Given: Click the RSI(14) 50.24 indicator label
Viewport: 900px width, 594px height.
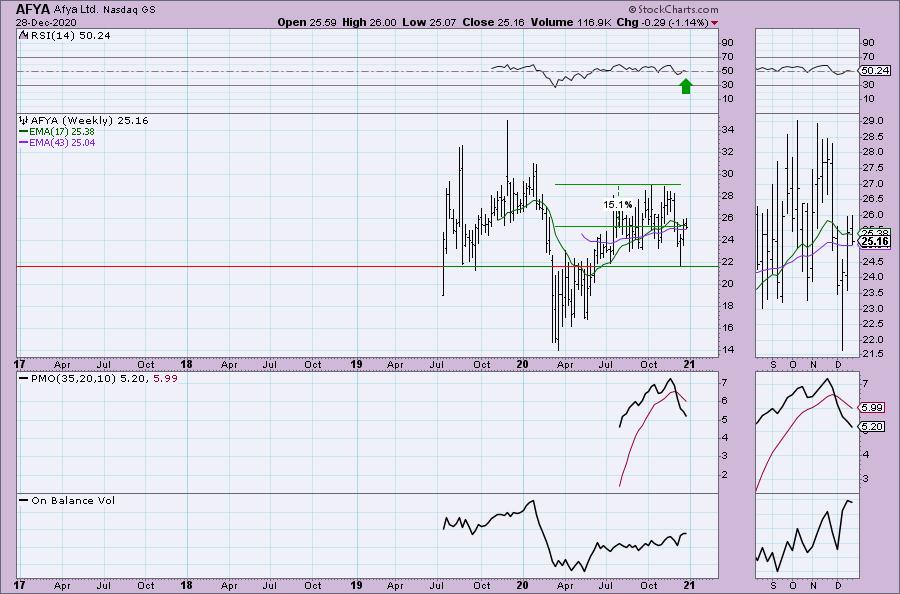Looking at the screenshot, I should pyautogui.click(x=70, y=36).
